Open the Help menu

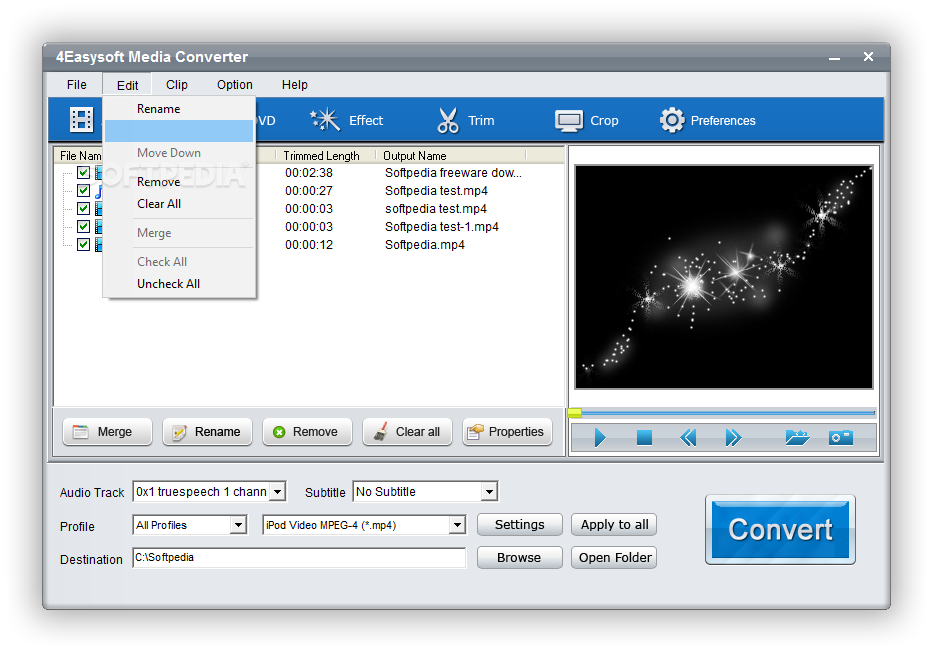[295, 84]
